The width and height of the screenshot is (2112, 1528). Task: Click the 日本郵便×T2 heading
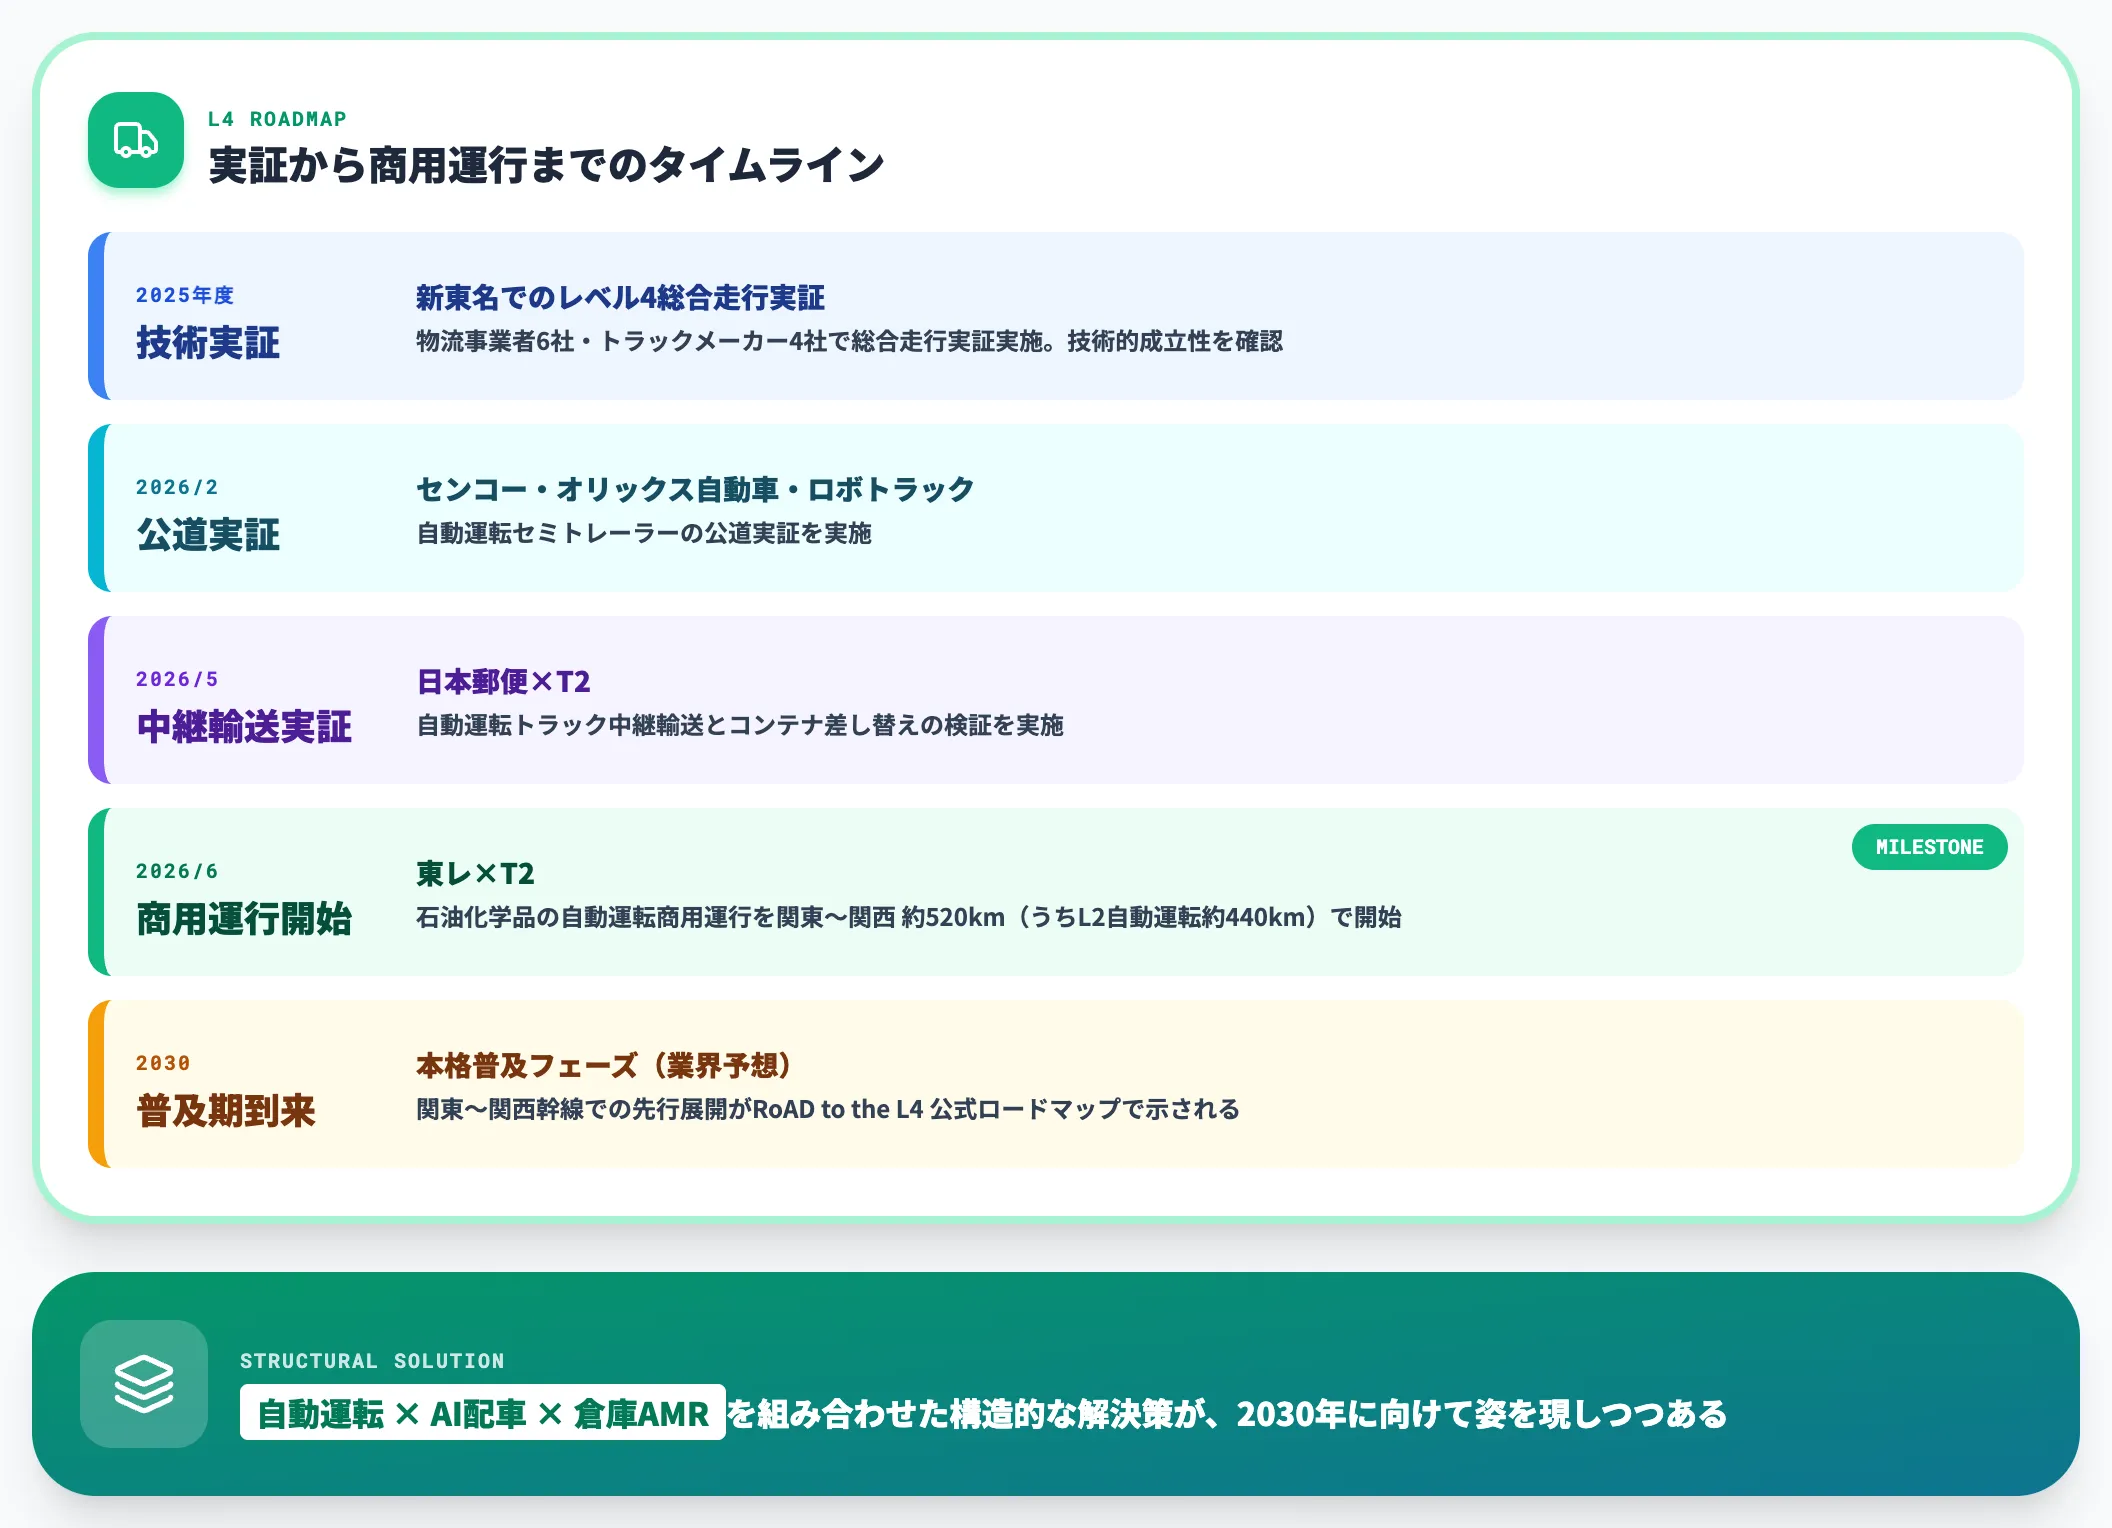click(503, 681)
